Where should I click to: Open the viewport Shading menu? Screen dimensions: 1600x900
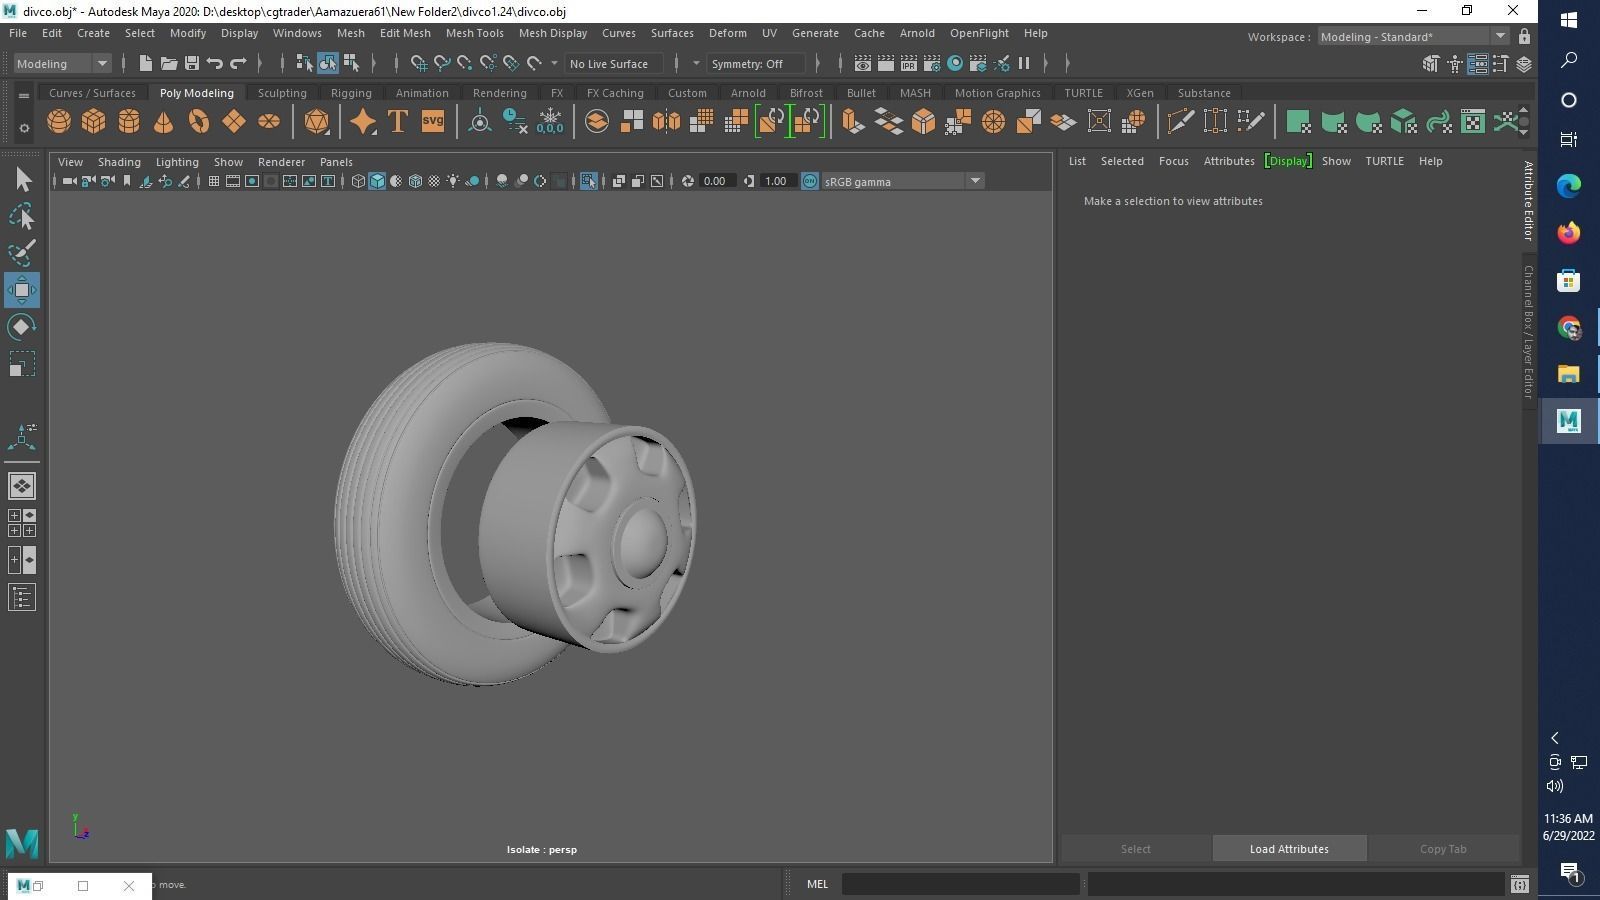[119, 162]
